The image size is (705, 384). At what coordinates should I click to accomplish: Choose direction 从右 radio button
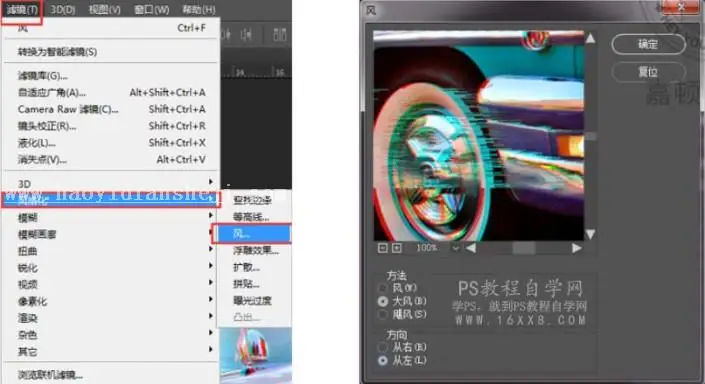[383, 347]
